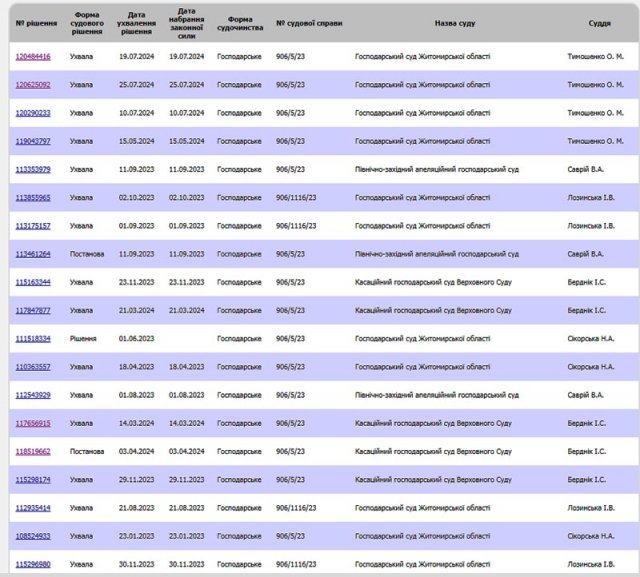Open decision 115296980 dated 30.11.2023
640x577 pixels.
coord(33,564)
